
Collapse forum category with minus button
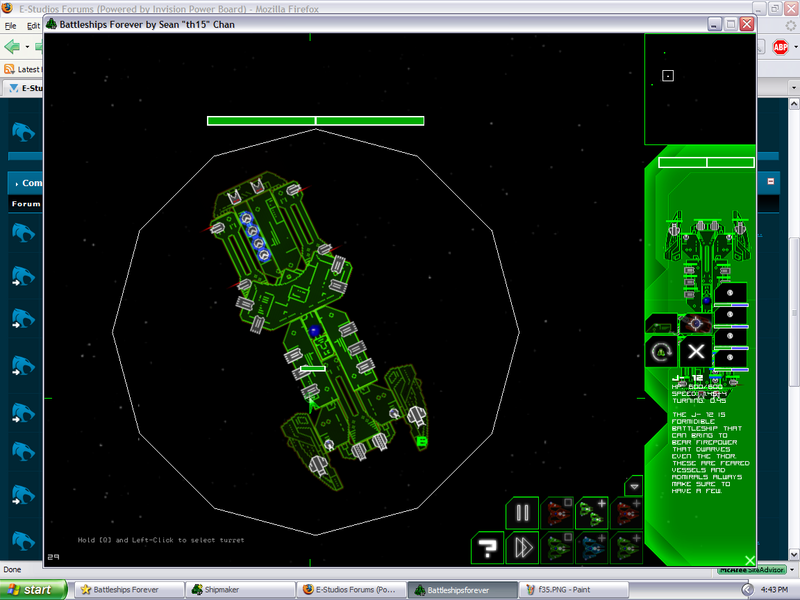pyautogui.click(x=770, y=181)
